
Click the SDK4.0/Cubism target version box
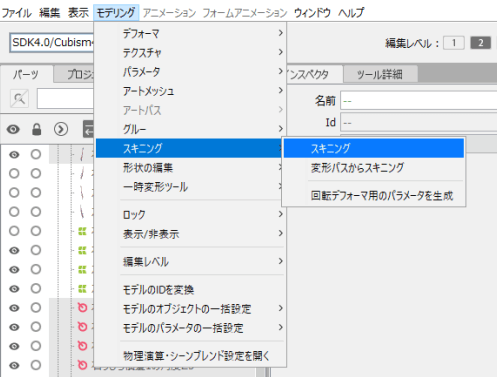pos(52,42)
